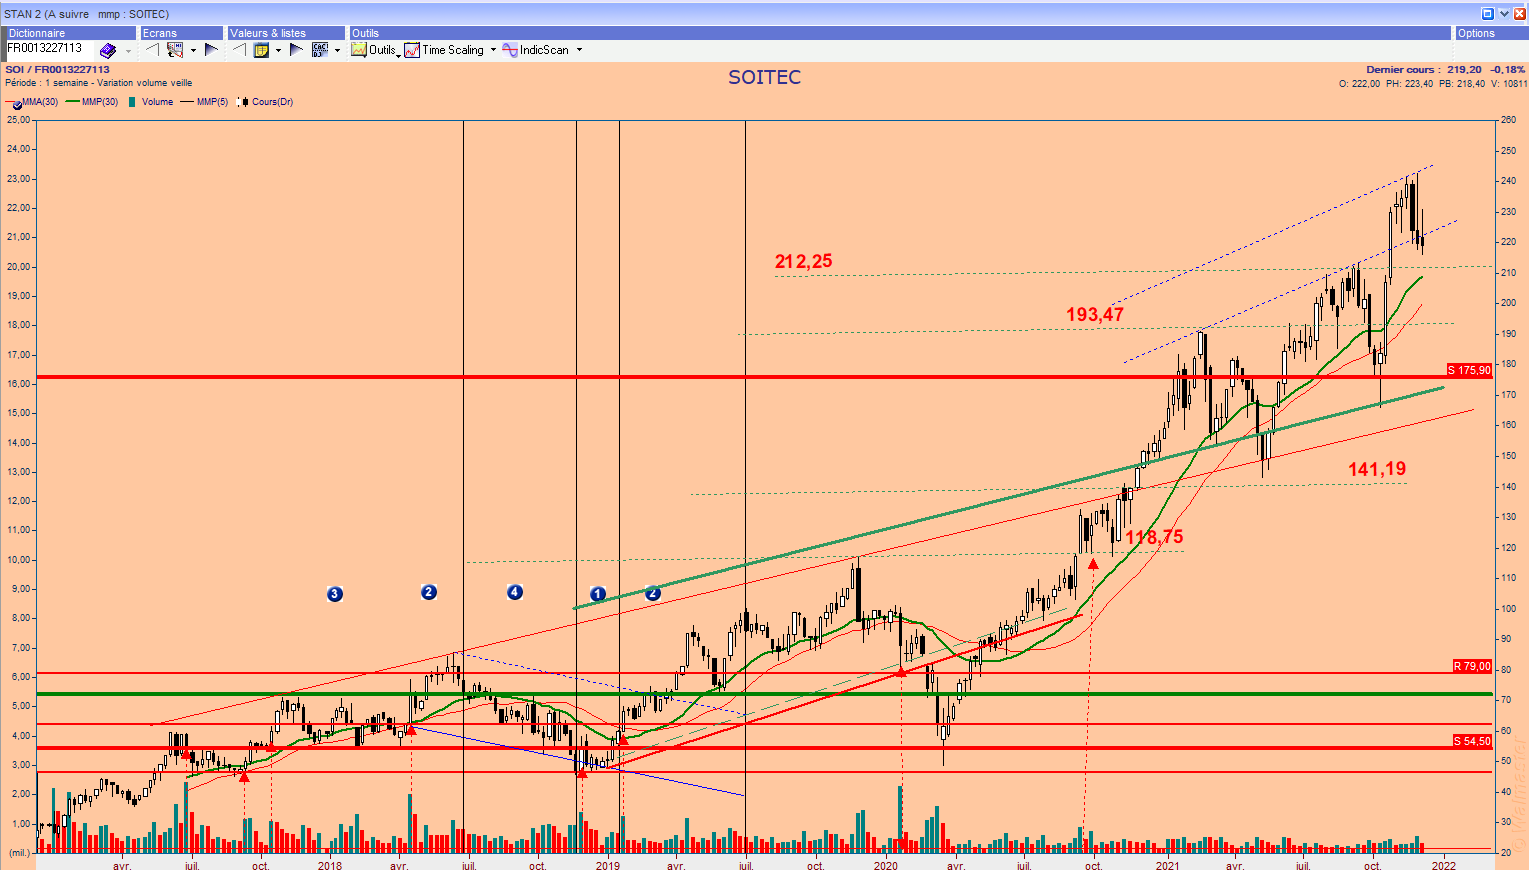The height and width of the screenshot is (870, 1529).
Task: Click the Volume legend entry
Action: (151, 102)
